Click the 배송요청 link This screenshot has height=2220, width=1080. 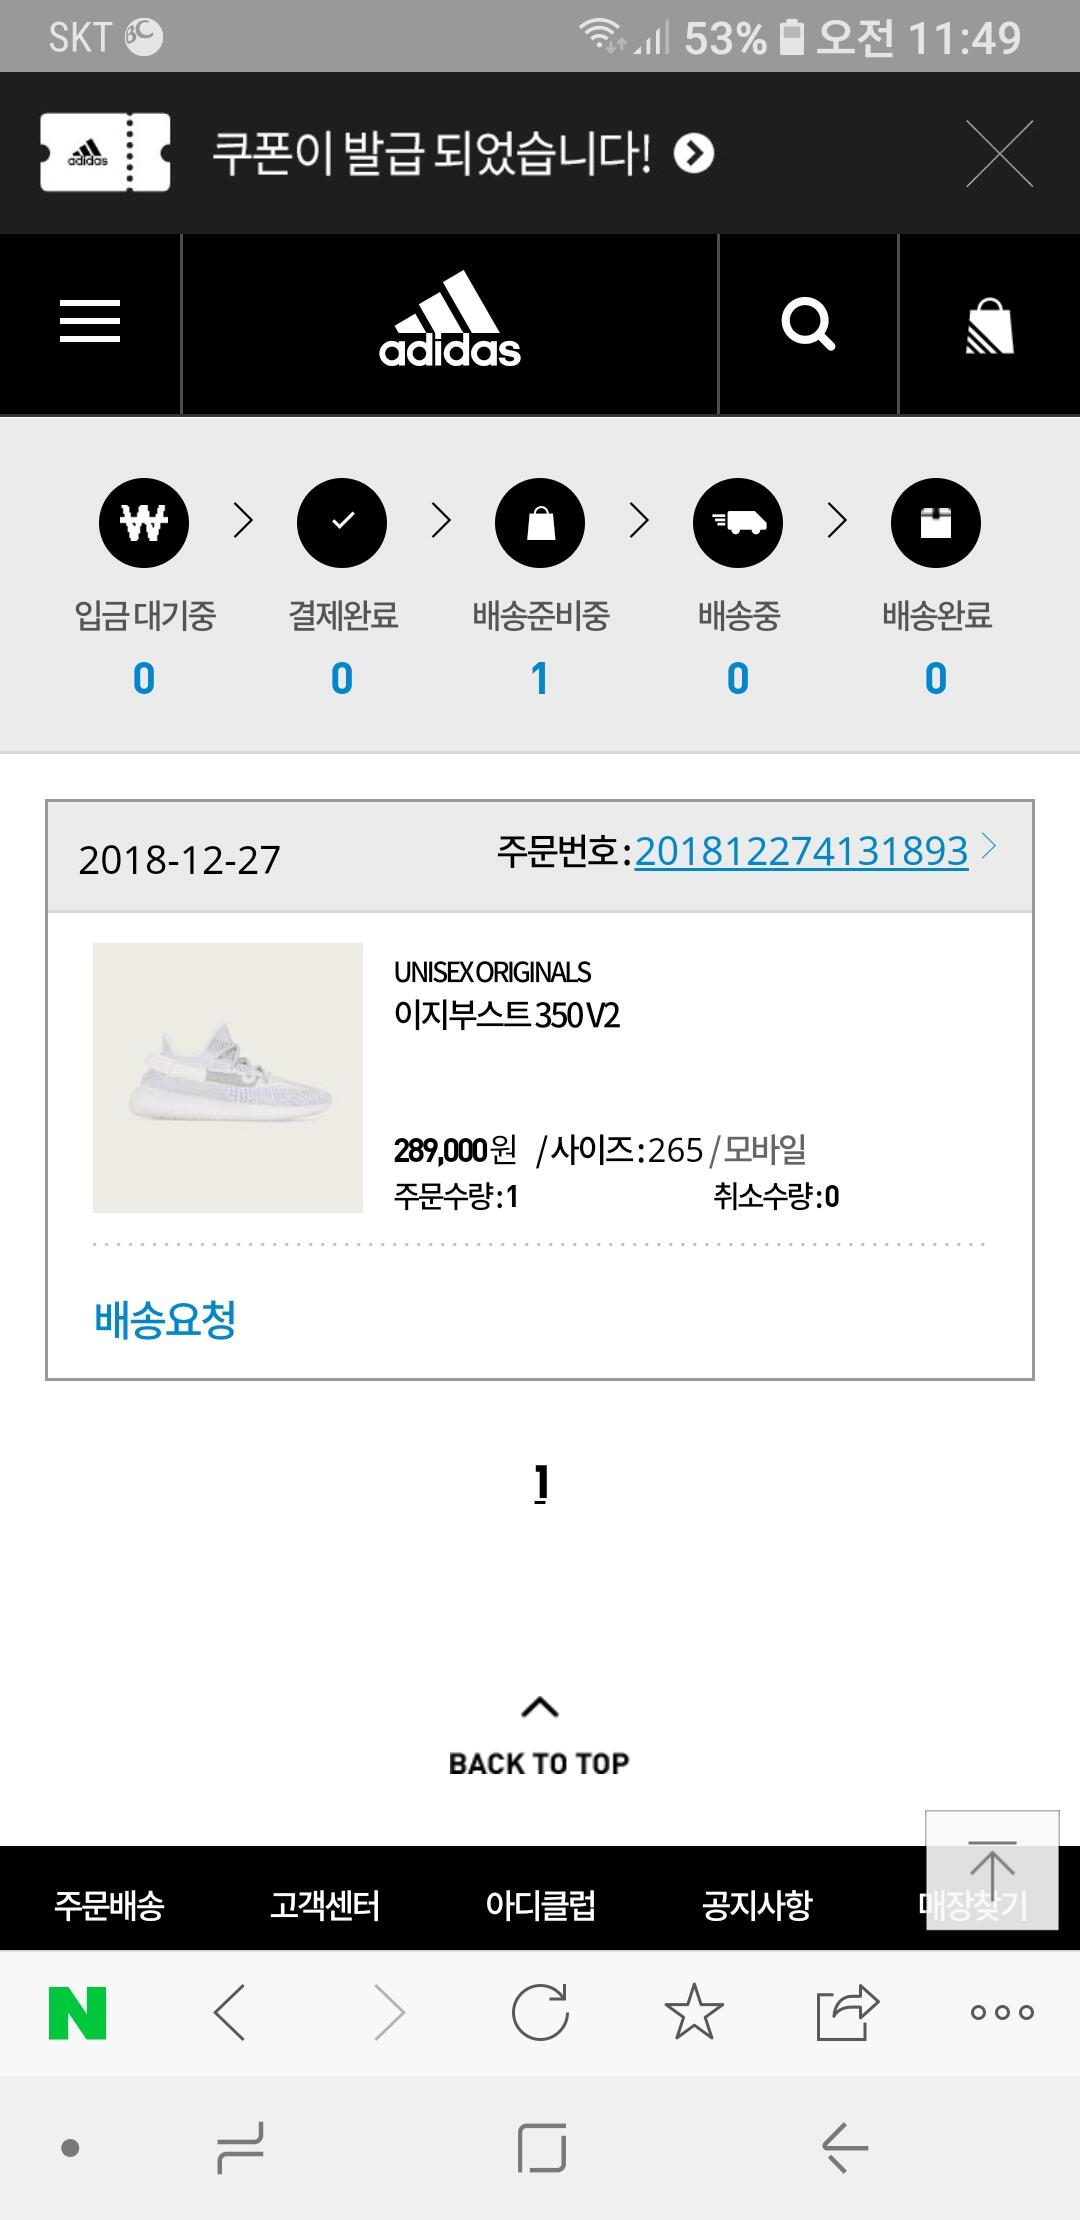click(165, 1320)
